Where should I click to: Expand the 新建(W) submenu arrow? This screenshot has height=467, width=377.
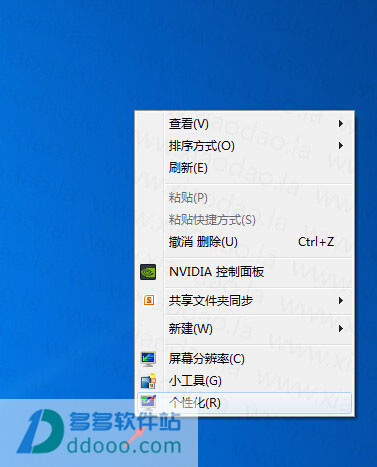tap(340, 329)
